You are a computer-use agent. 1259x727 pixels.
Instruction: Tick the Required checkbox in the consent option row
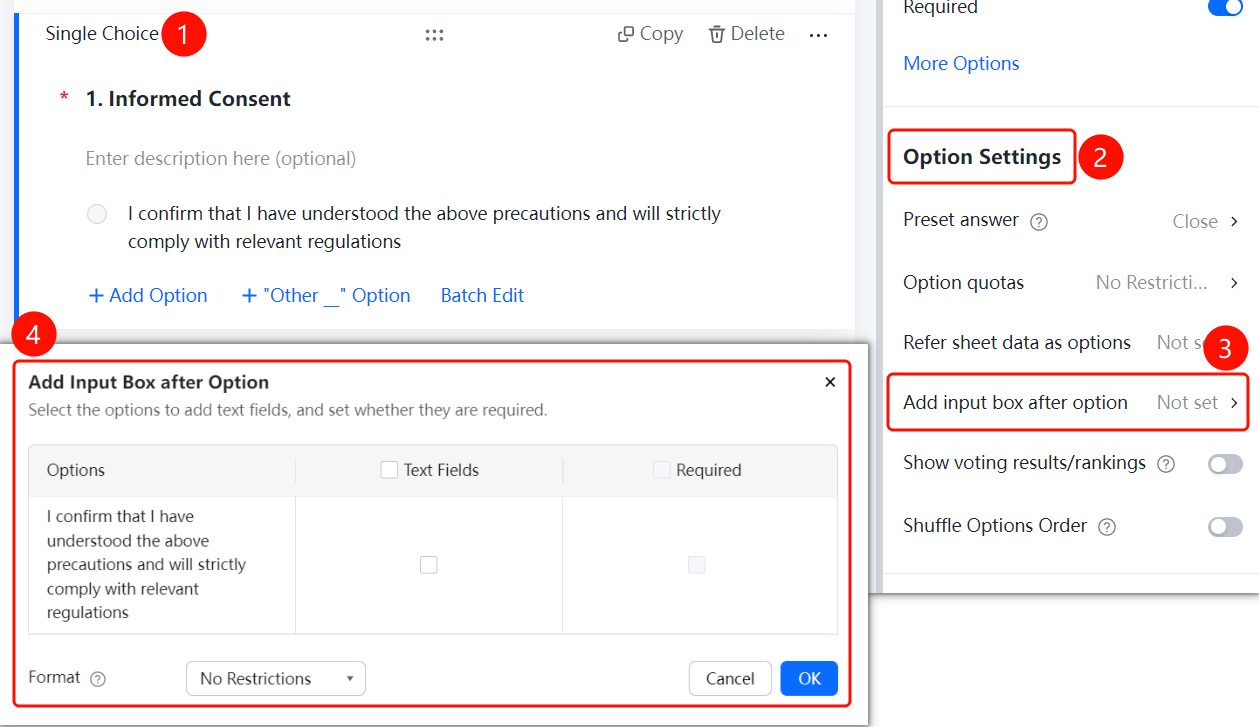696,565
